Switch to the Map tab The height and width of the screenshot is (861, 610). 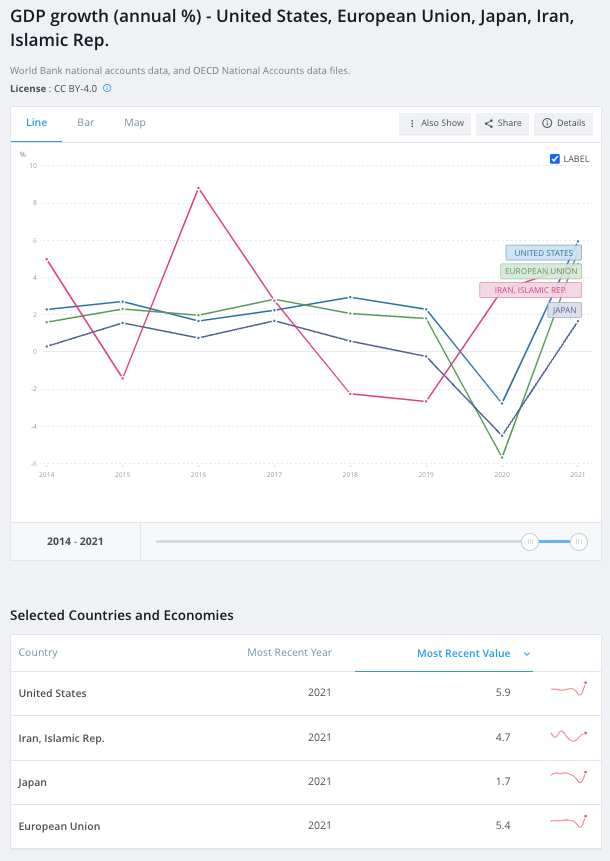135,122
